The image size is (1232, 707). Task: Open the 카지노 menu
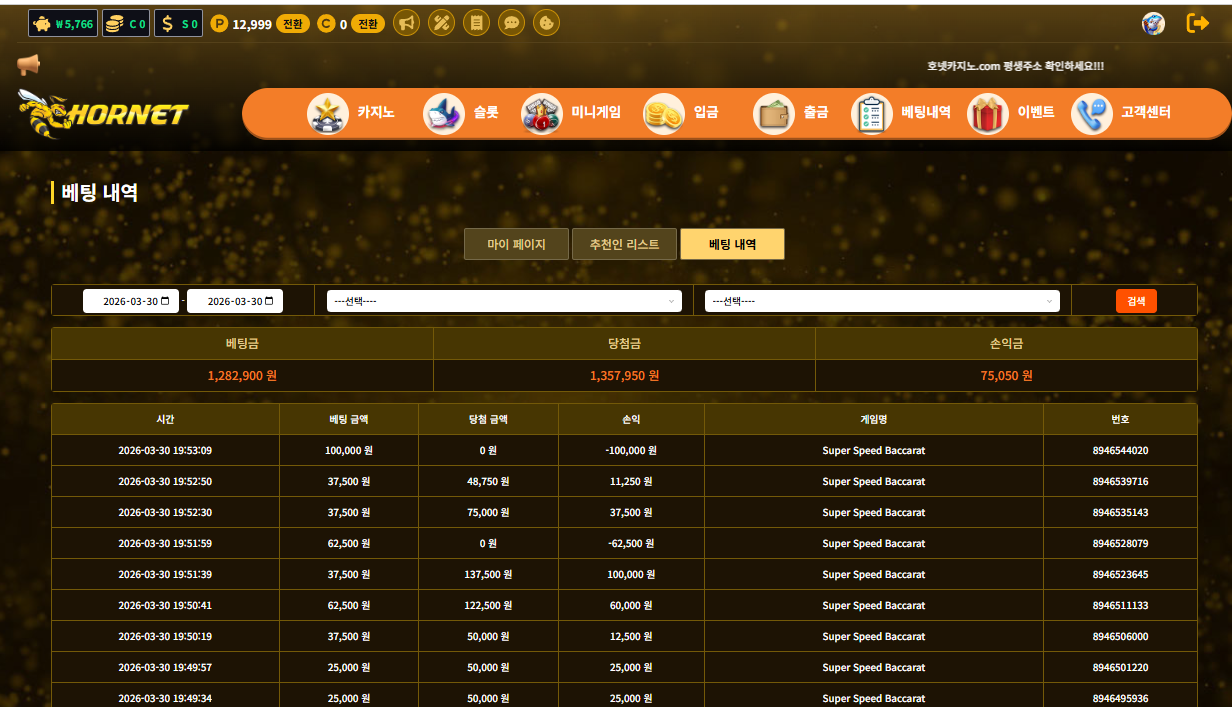click(352, 113)
